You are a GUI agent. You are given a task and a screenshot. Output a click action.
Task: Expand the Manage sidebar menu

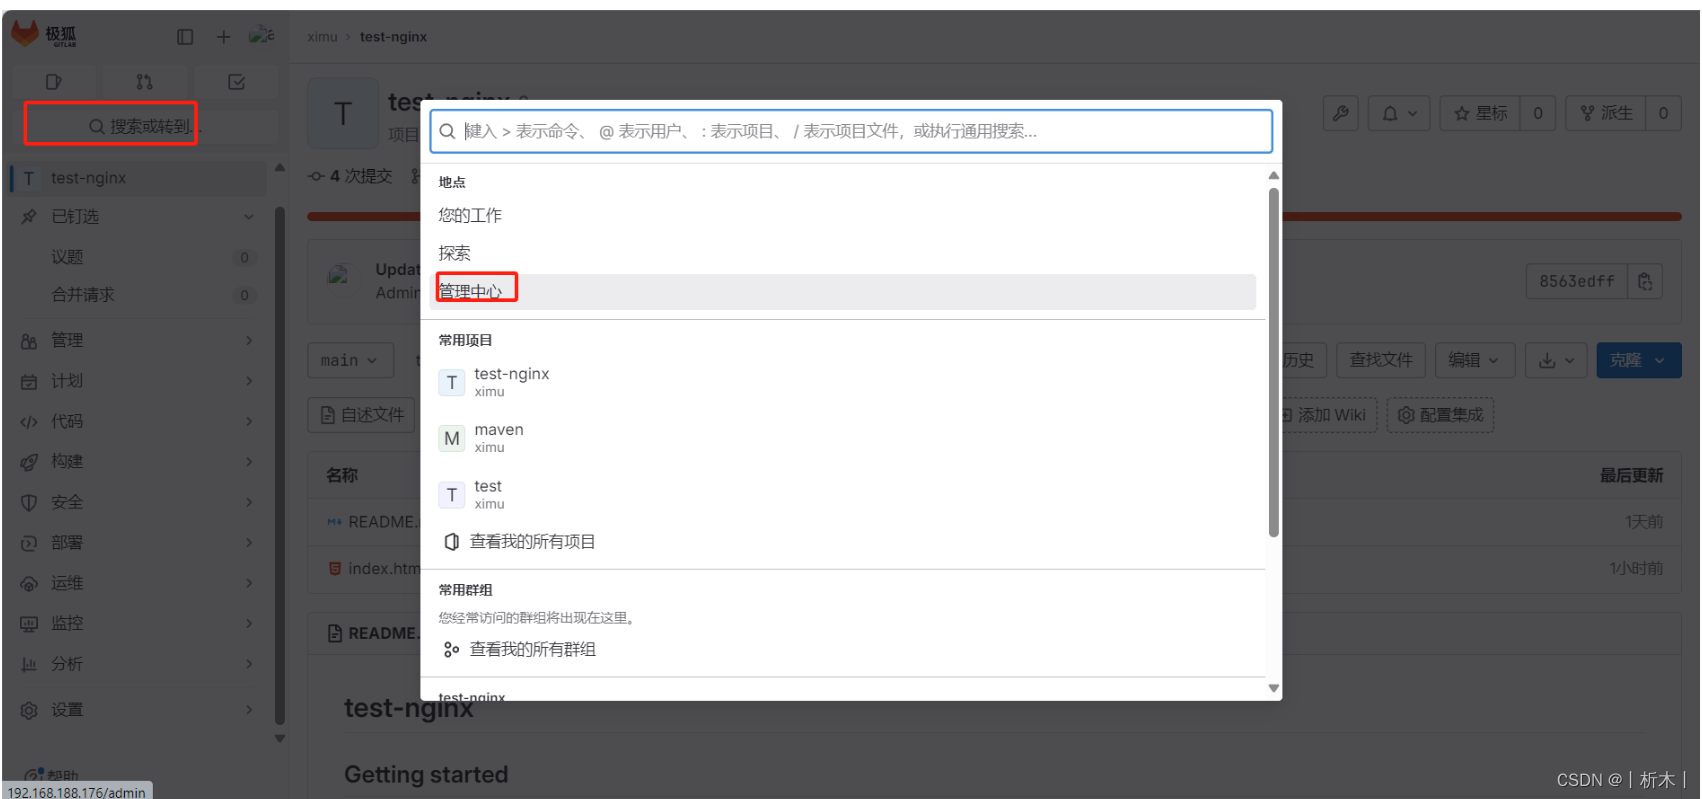point(139,340)
